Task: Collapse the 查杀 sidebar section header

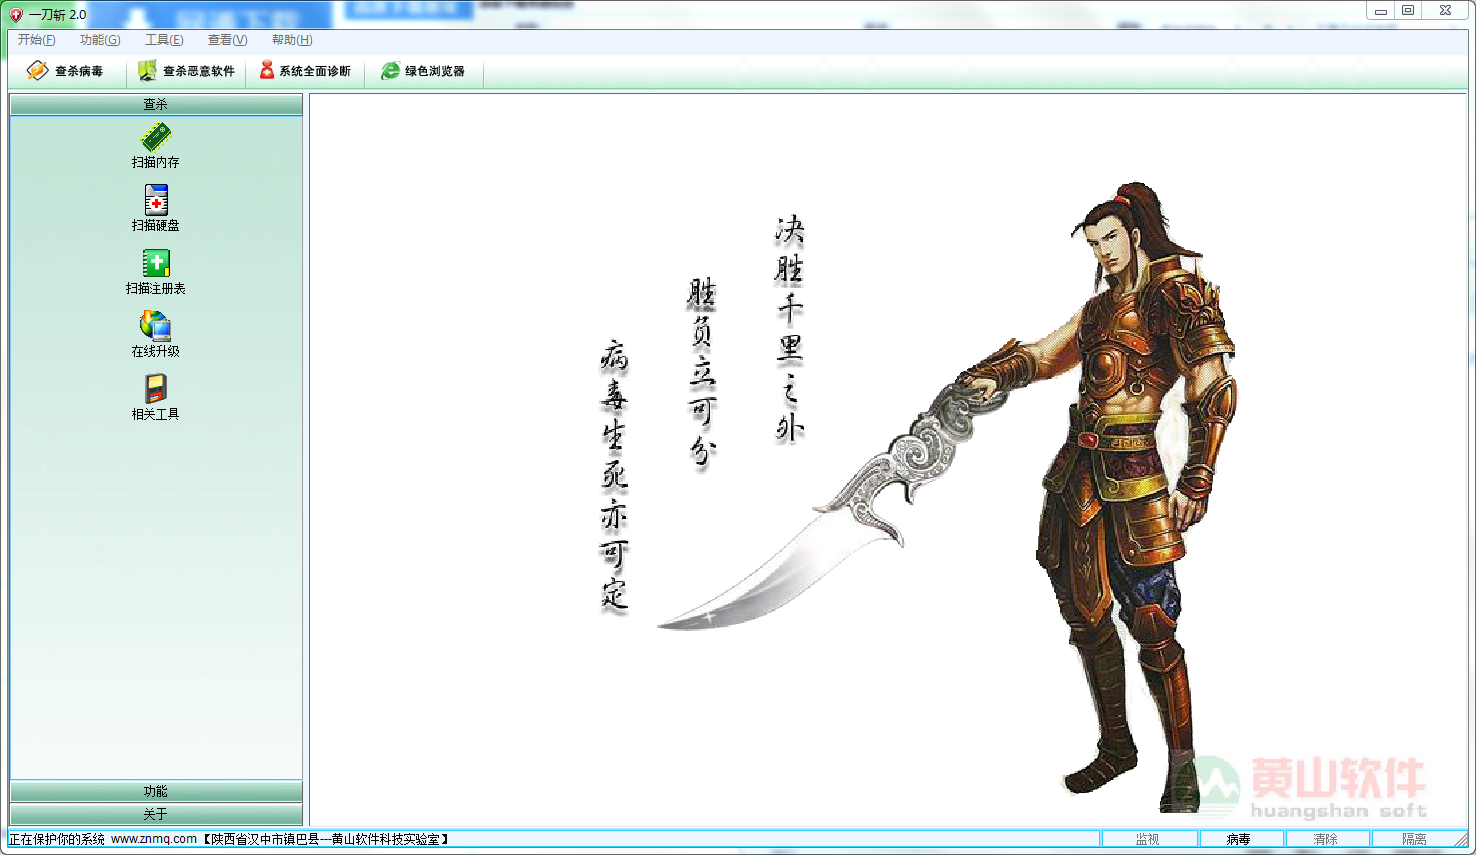Action: (155, 104)
